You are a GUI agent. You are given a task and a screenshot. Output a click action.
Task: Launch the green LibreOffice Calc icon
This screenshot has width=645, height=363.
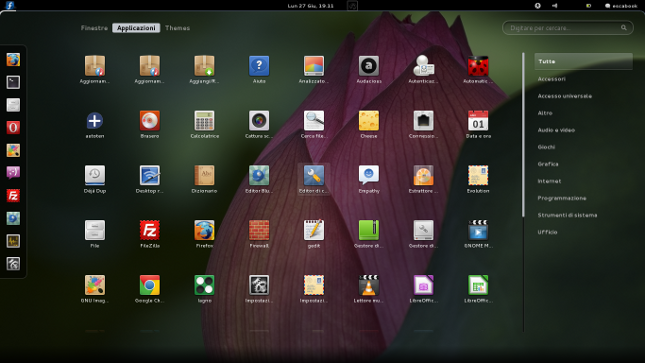click(x=478, y=285)
